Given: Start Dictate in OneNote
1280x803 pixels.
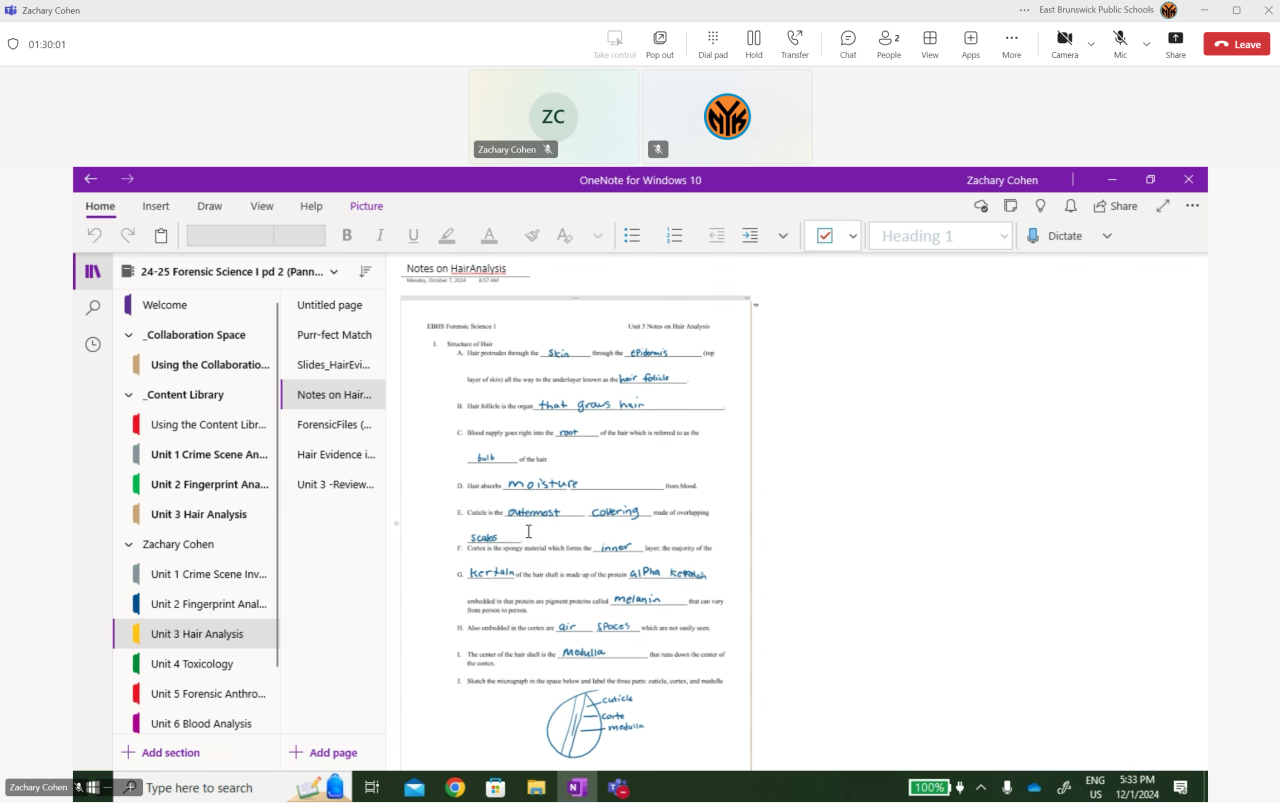Looking at the screenshot, I should point(1055,236).
